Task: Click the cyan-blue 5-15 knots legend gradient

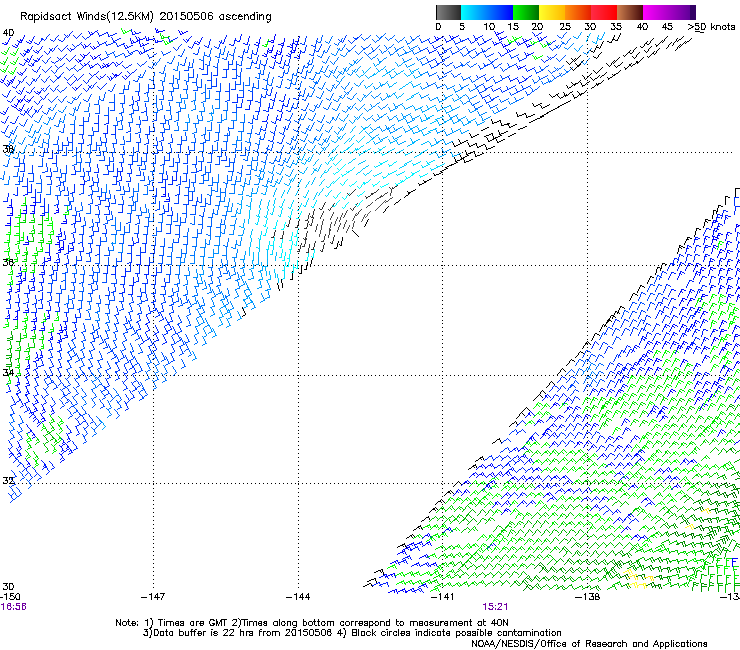Action: click(487, 12)
